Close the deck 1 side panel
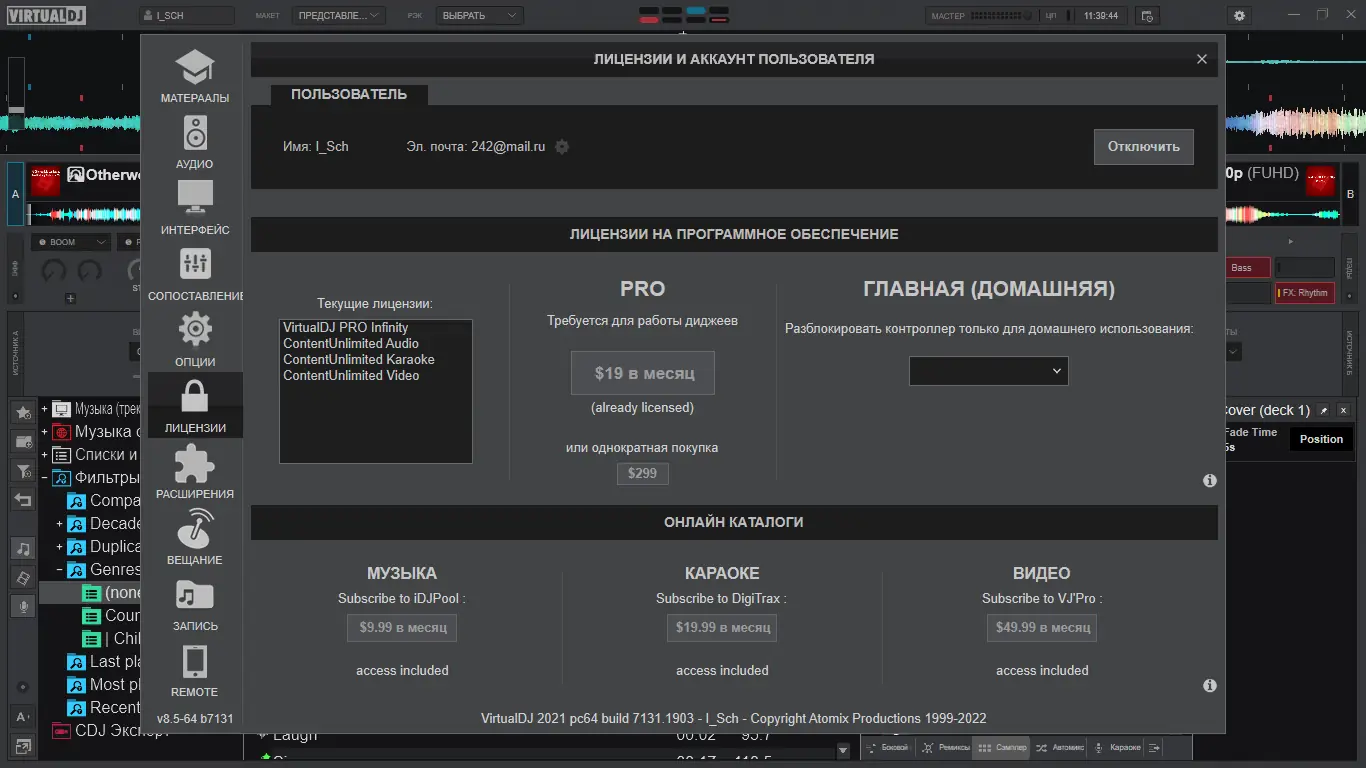Image resolution: width=1366 pixels, height=768 pixels. tap(1343, 410)
